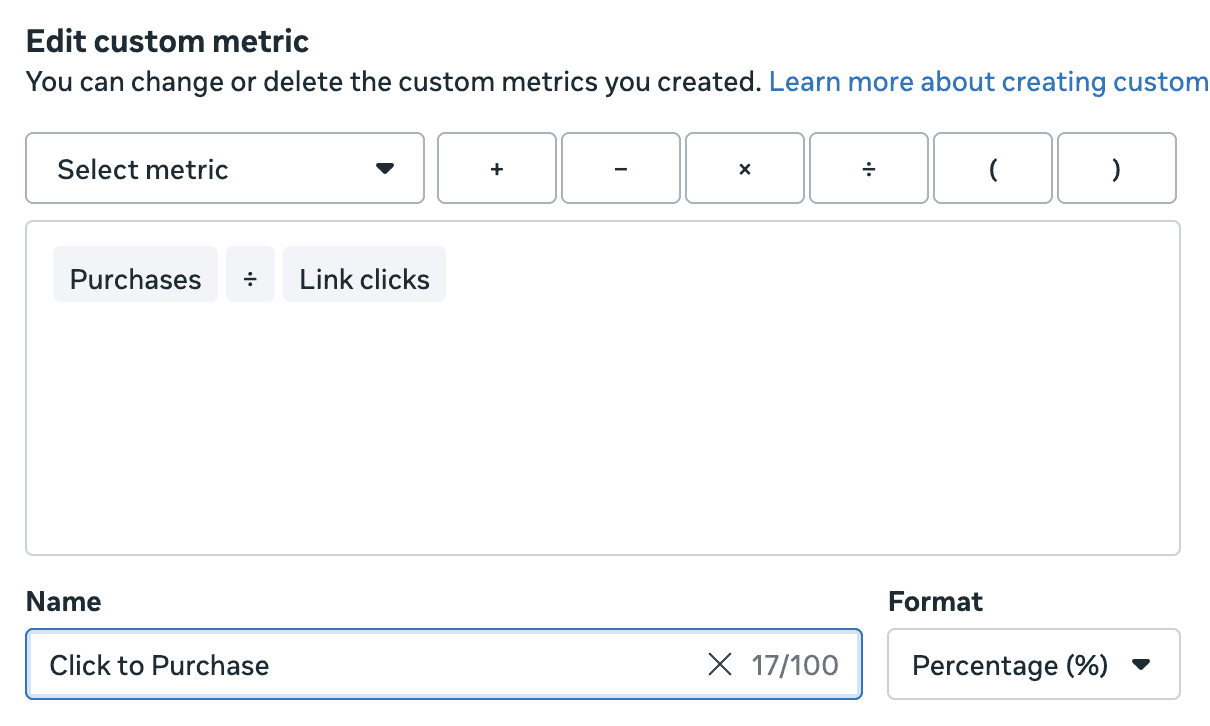Screen dimensions: 1210x726
Task: Click the addition operator button
Action: tap(496, 168)
